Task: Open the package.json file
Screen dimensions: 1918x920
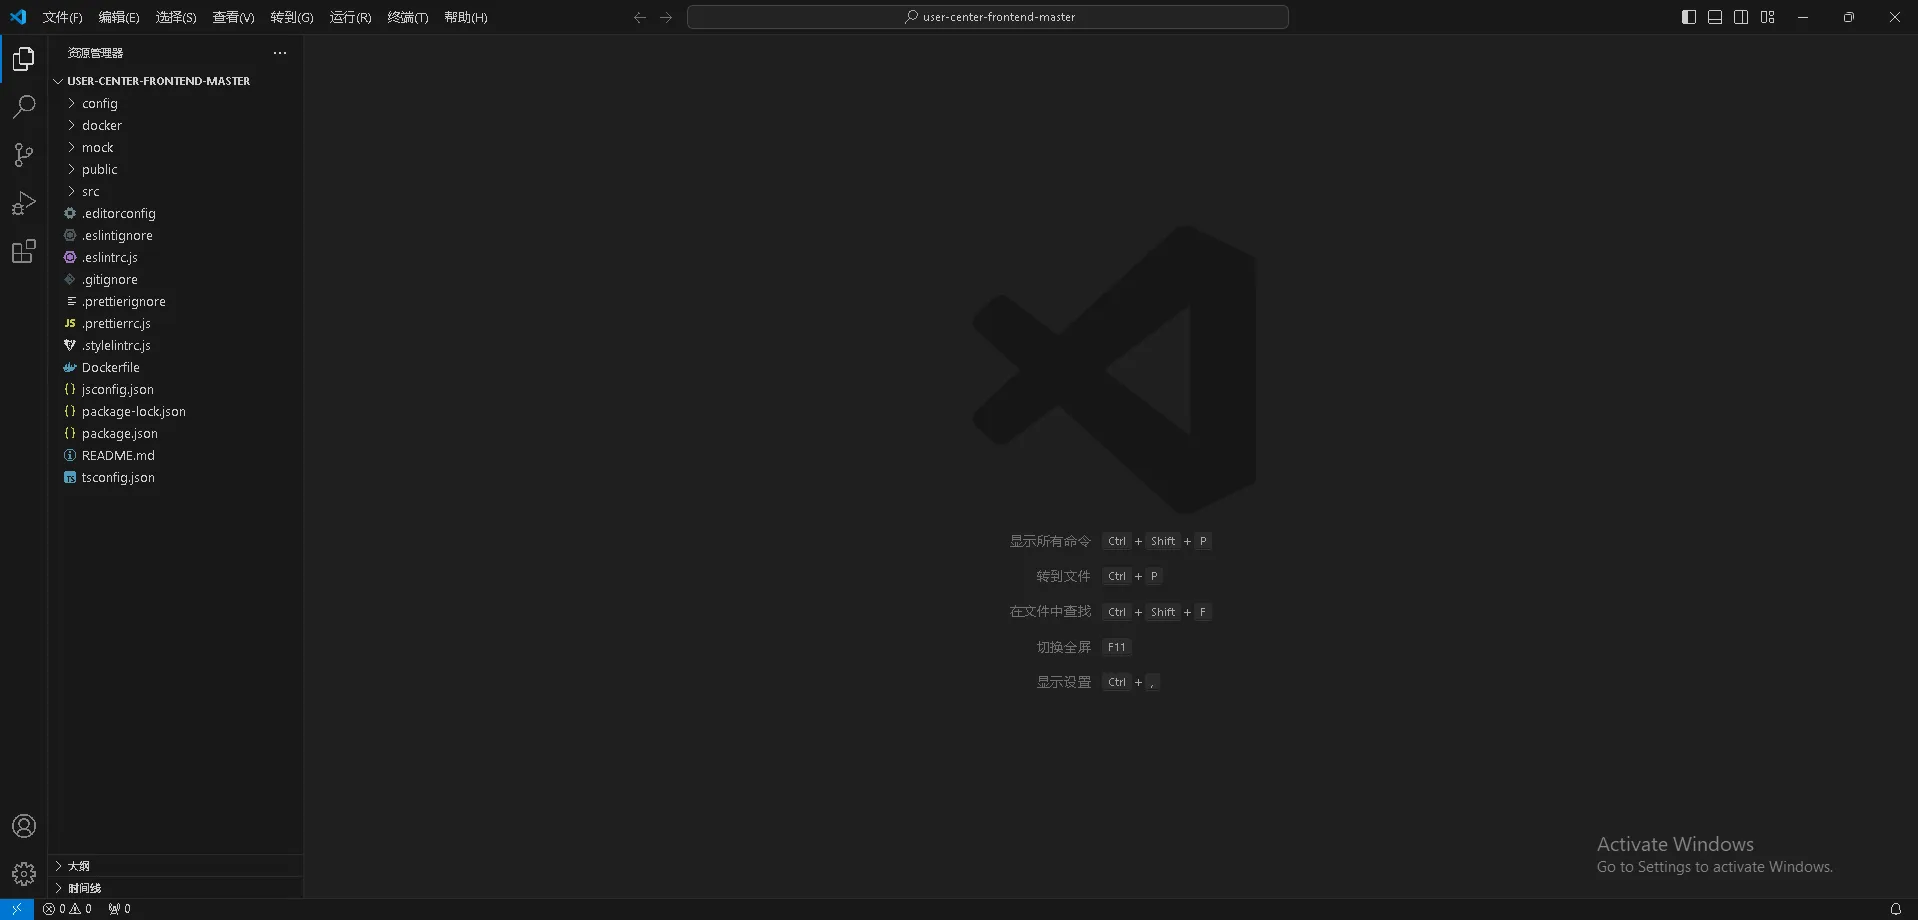Action: point(176,433)
